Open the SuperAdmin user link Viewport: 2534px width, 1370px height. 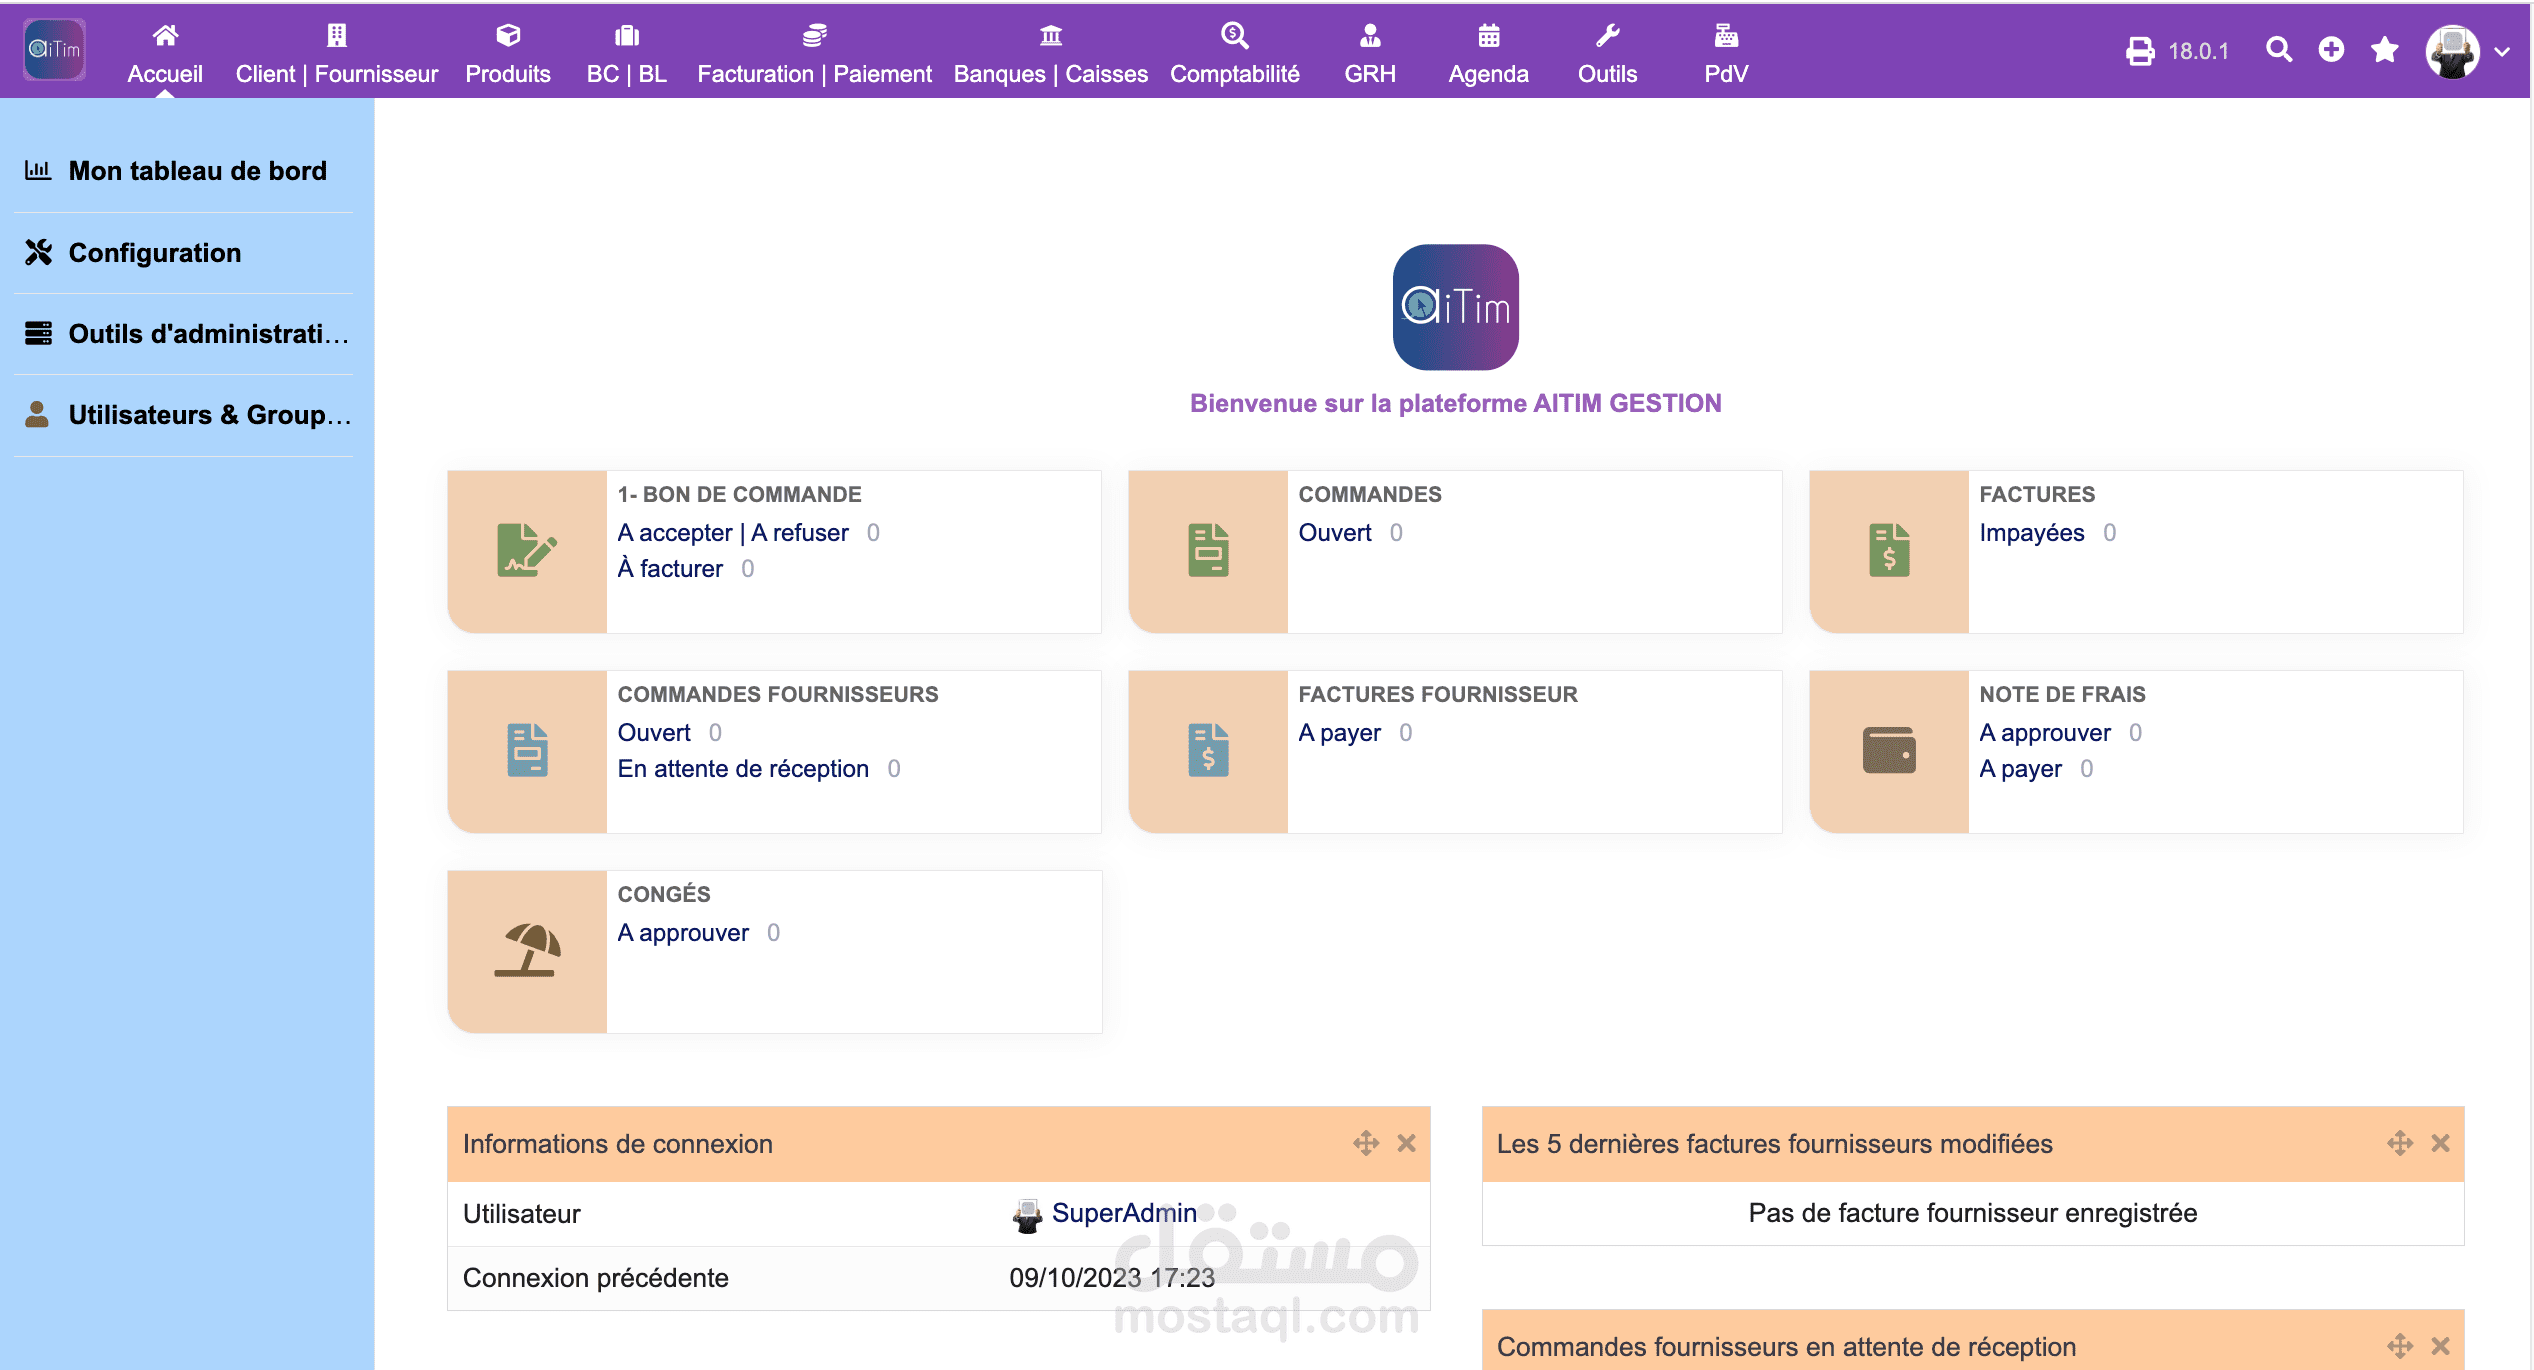pyautogui.click(x=1124, y=1213)
